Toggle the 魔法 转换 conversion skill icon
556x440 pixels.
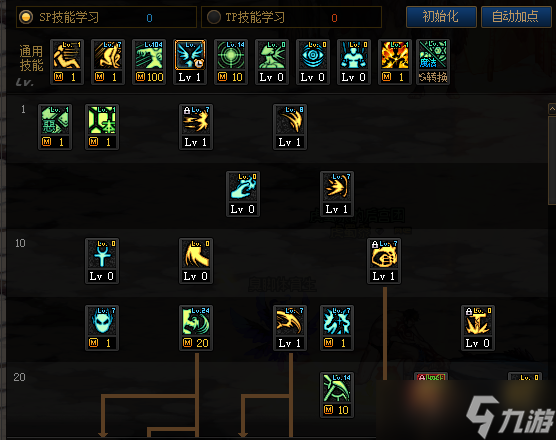(x=433, y=62)
